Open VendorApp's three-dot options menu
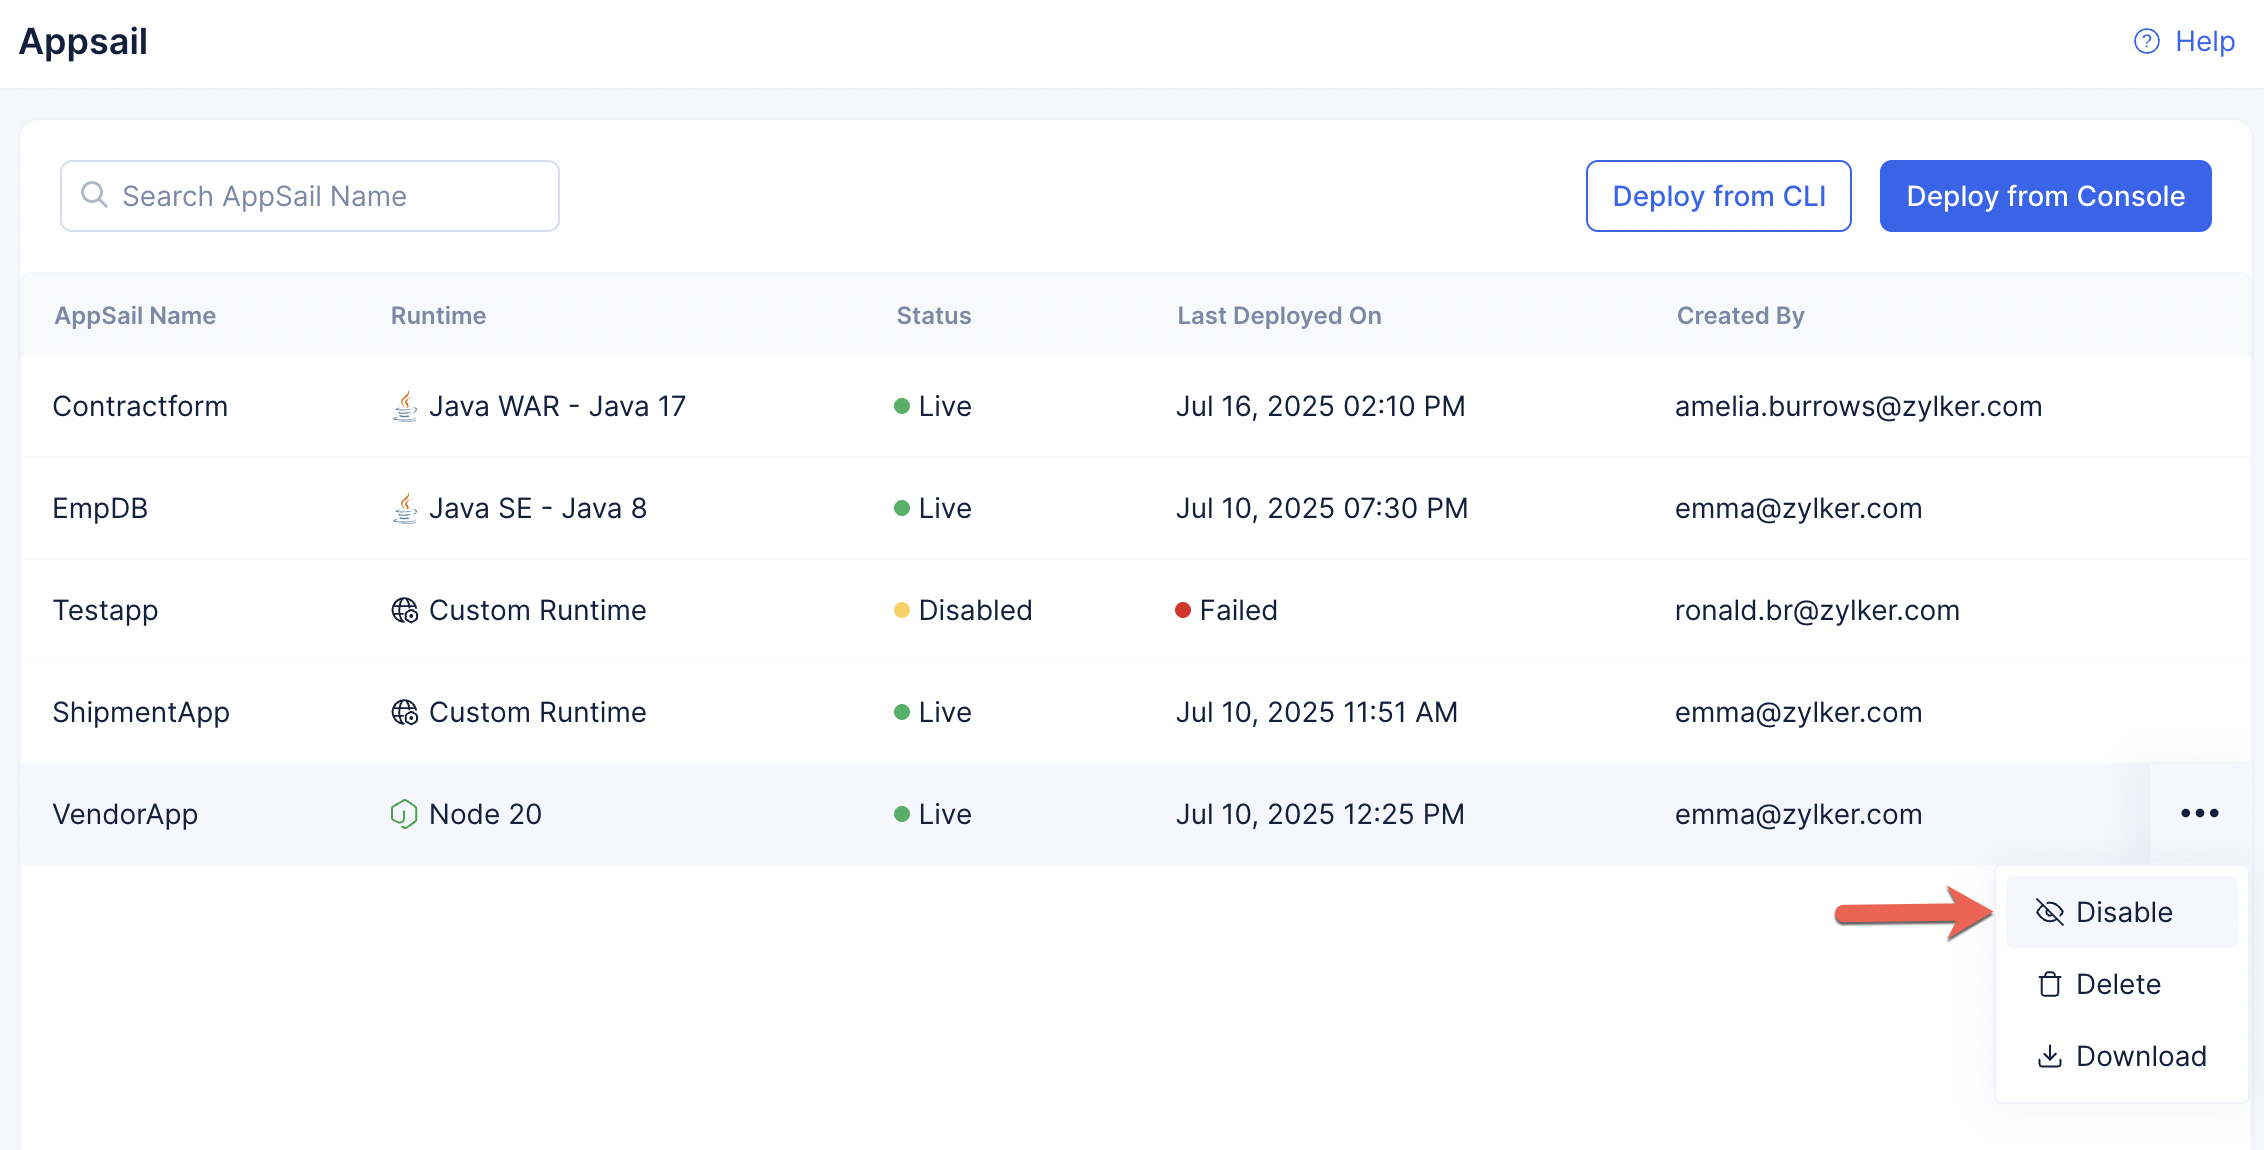 point(2199,813)
